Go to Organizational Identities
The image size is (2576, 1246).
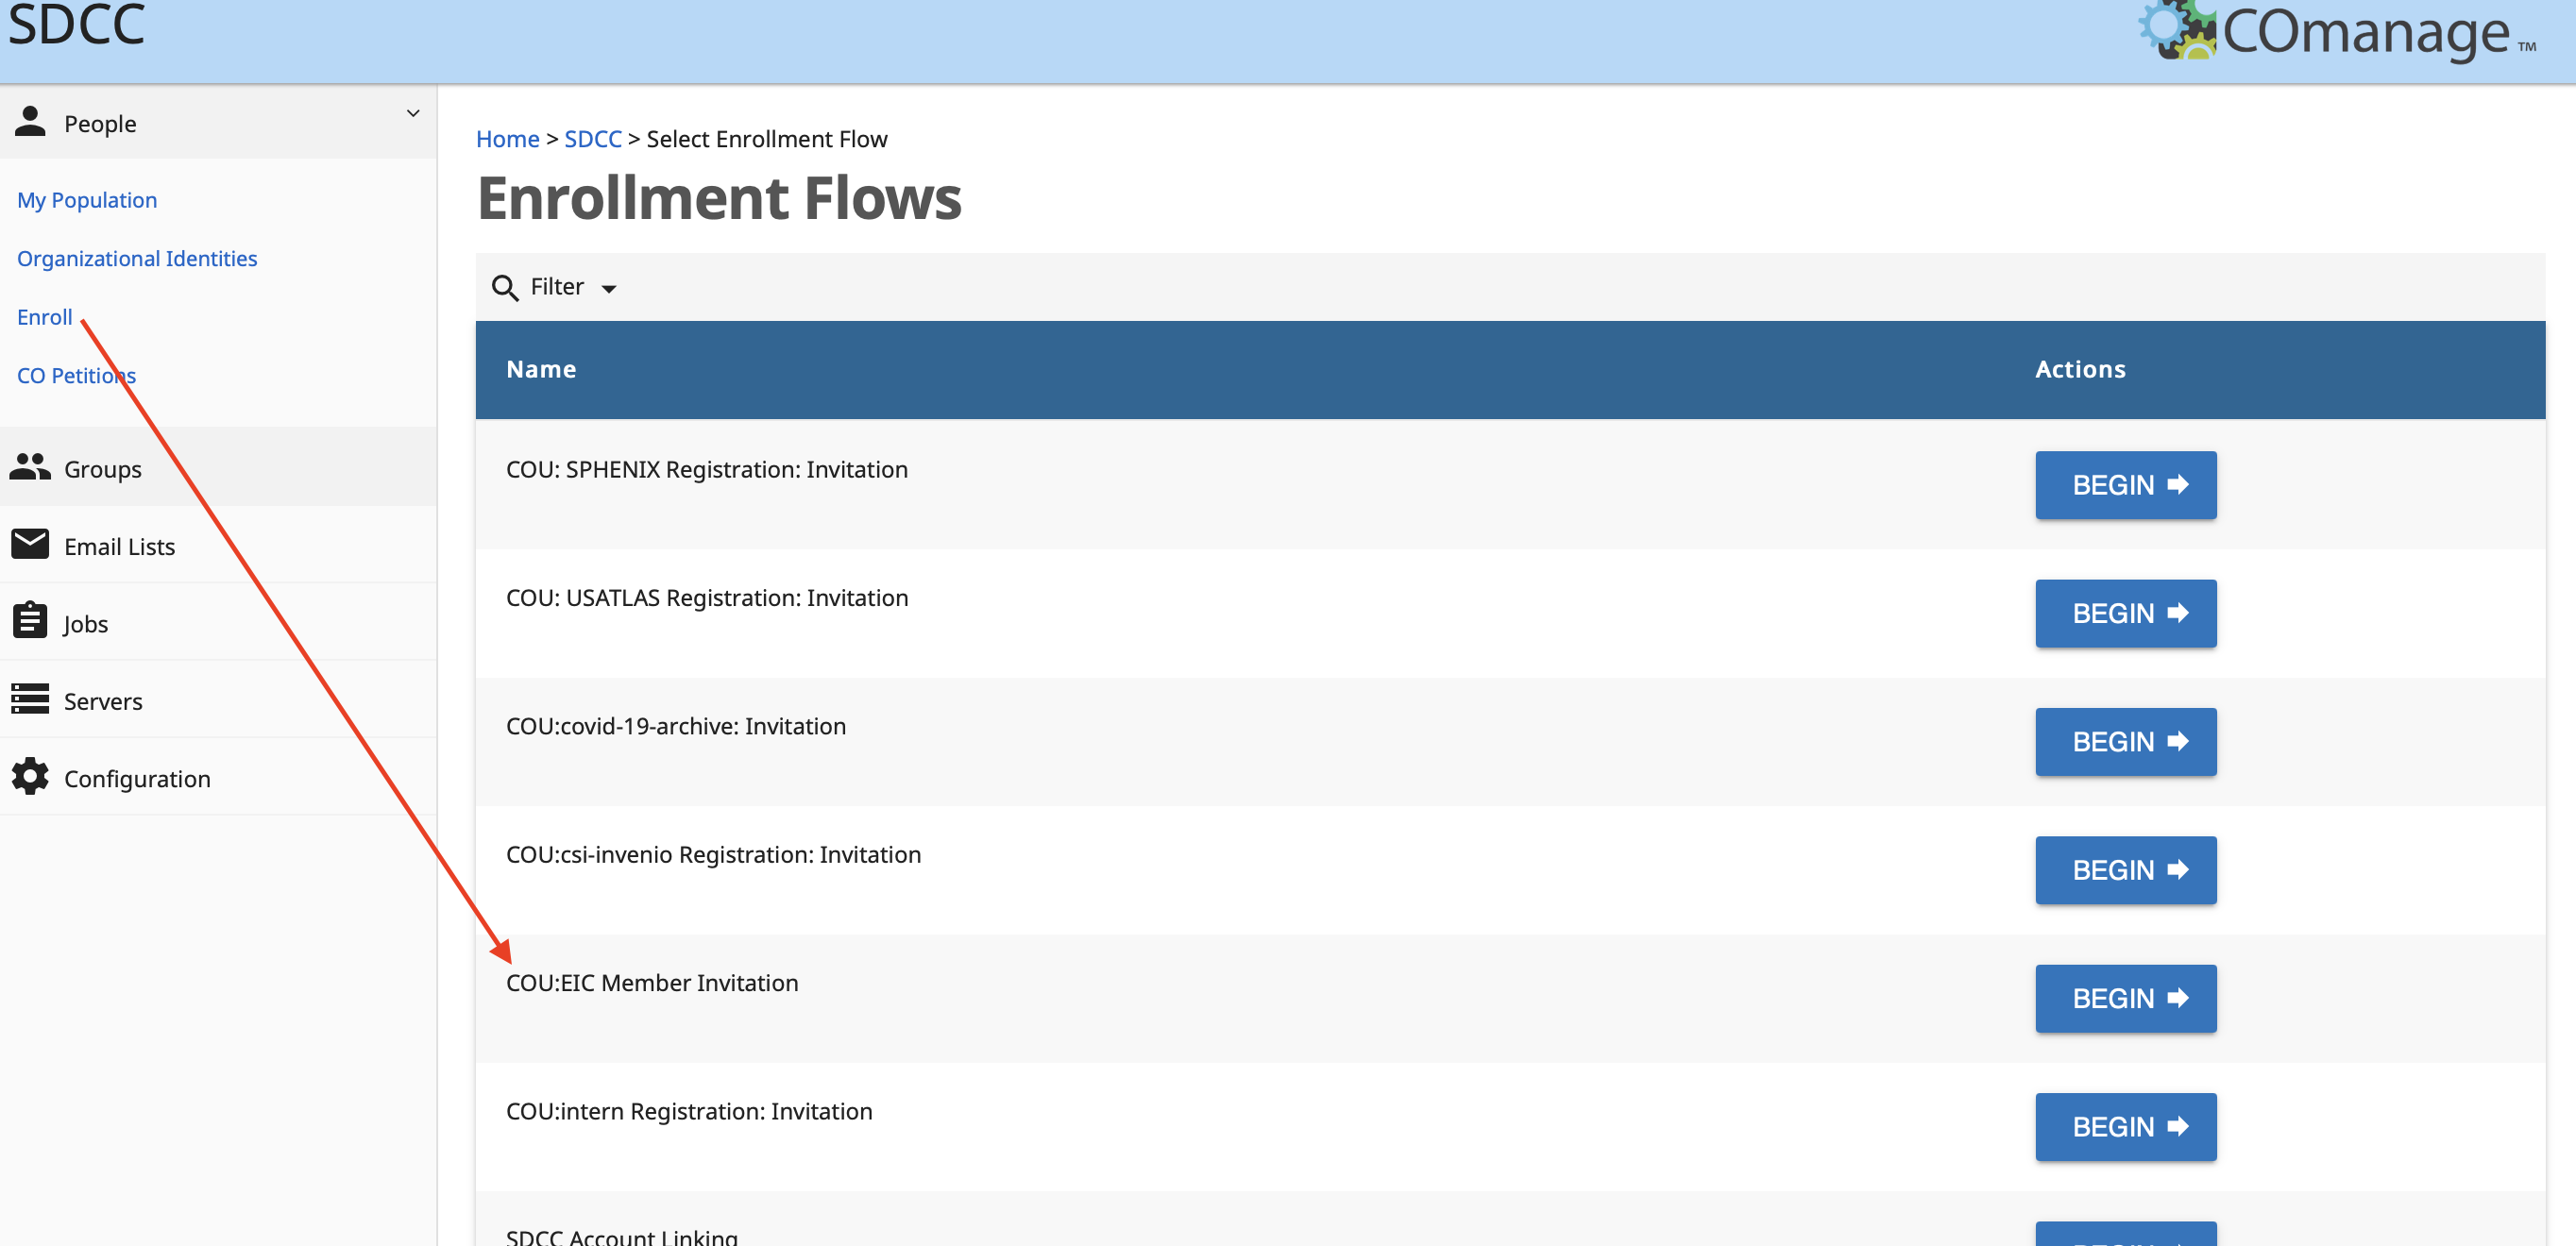click(137, 259)
